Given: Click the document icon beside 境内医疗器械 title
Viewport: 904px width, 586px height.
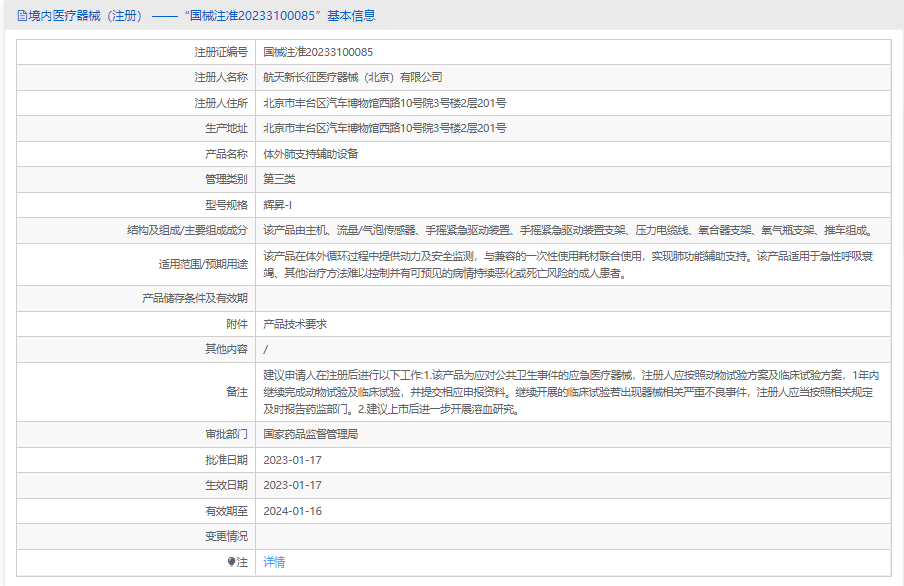Looking at the screenshot, I should [22, 16].
